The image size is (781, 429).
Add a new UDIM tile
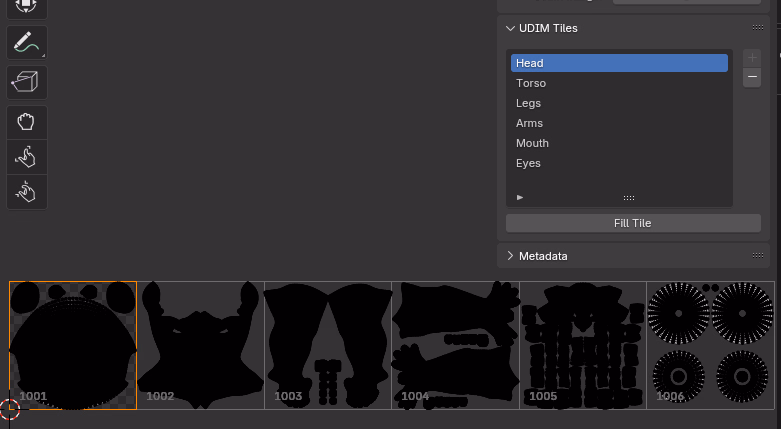tap(752, 57)
